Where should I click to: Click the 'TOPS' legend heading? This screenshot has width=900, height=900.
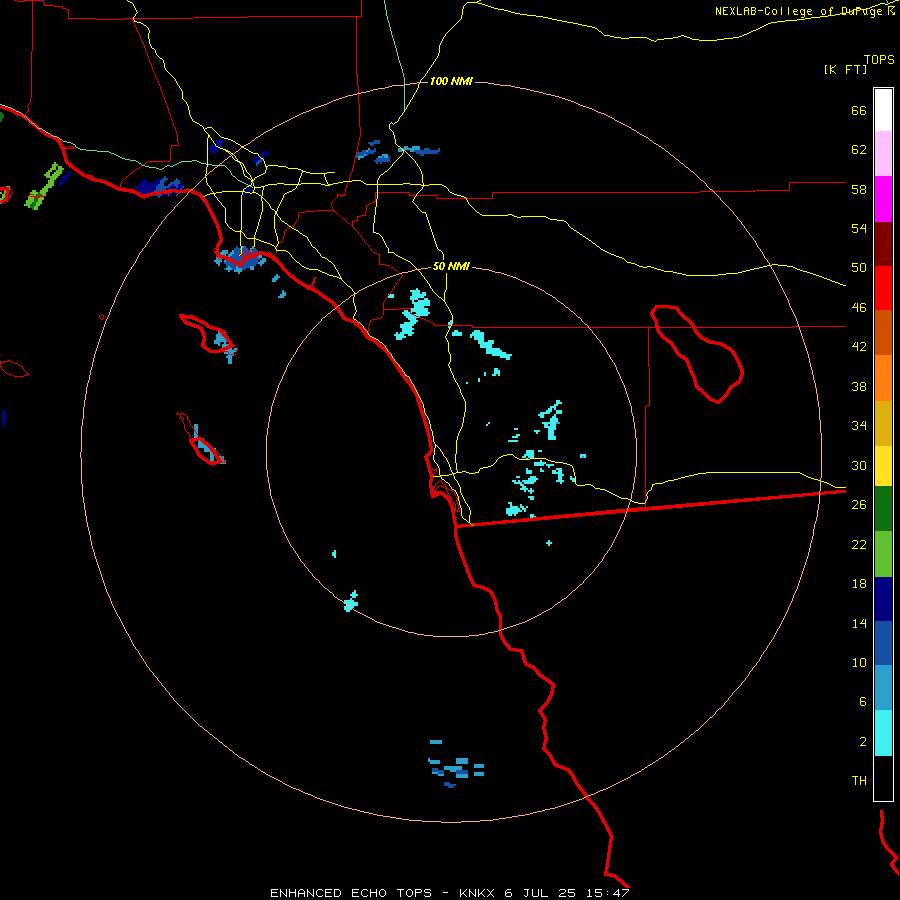[x=879, y=60]
